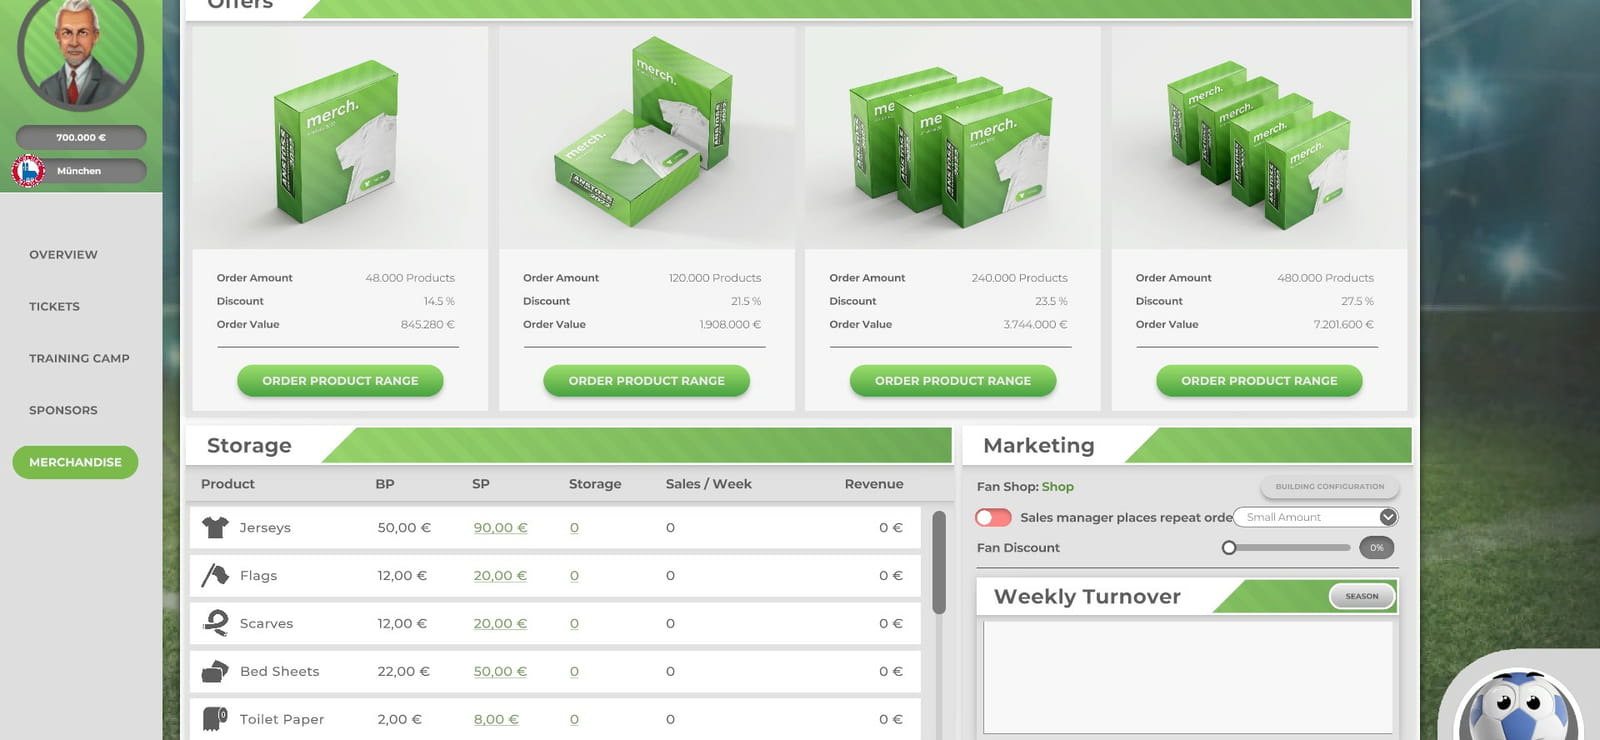The width and height of the screenshot is (1600, 740).
Task: Select the Tickets menu item
Action: pyautogui.click(x=54, y=306)
